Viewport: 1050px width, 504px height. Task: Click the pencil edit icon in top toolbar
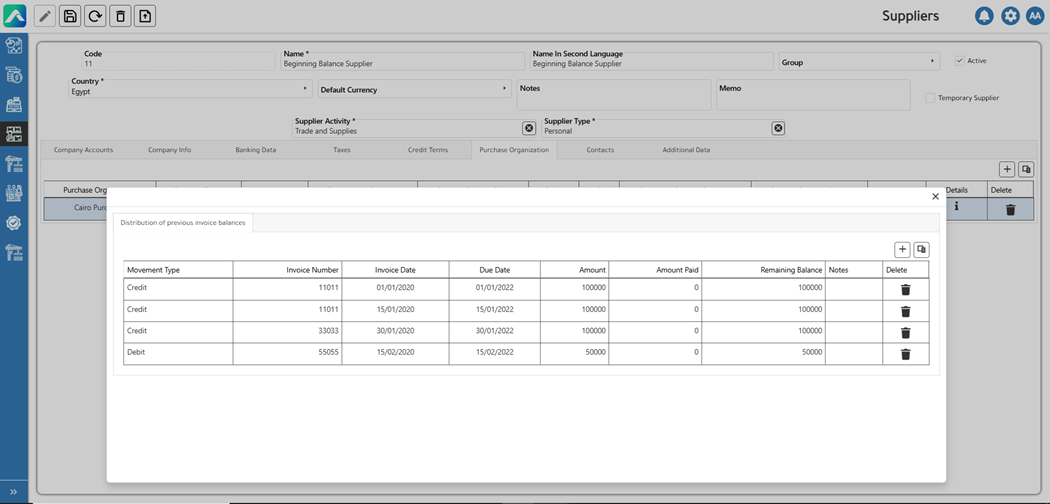tap(45, 16)
